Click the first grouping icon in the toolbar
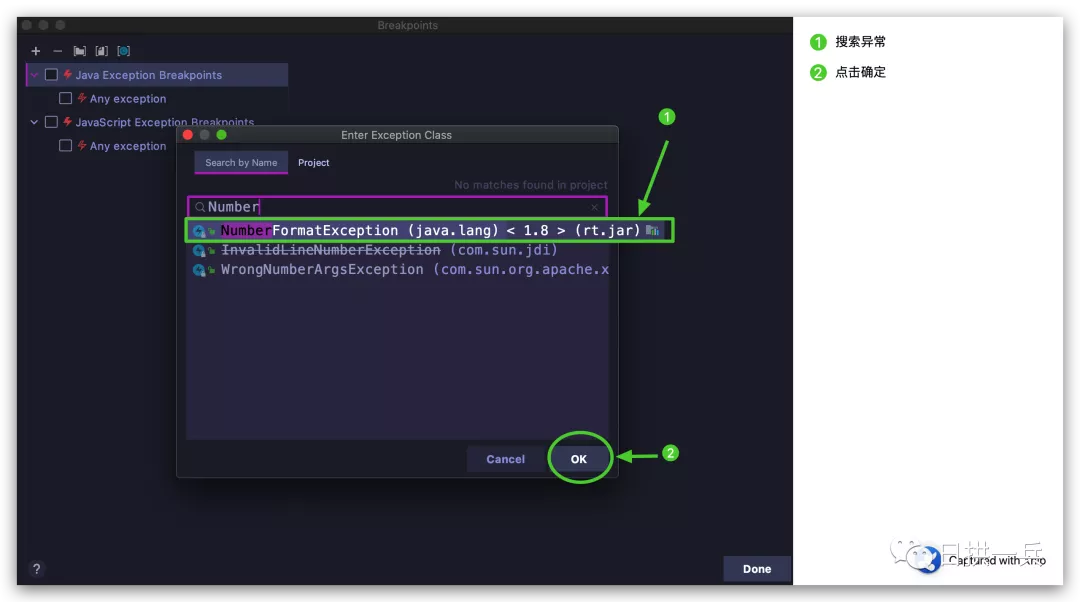This screenshot has height=602, width=1080. click(79, 50)
